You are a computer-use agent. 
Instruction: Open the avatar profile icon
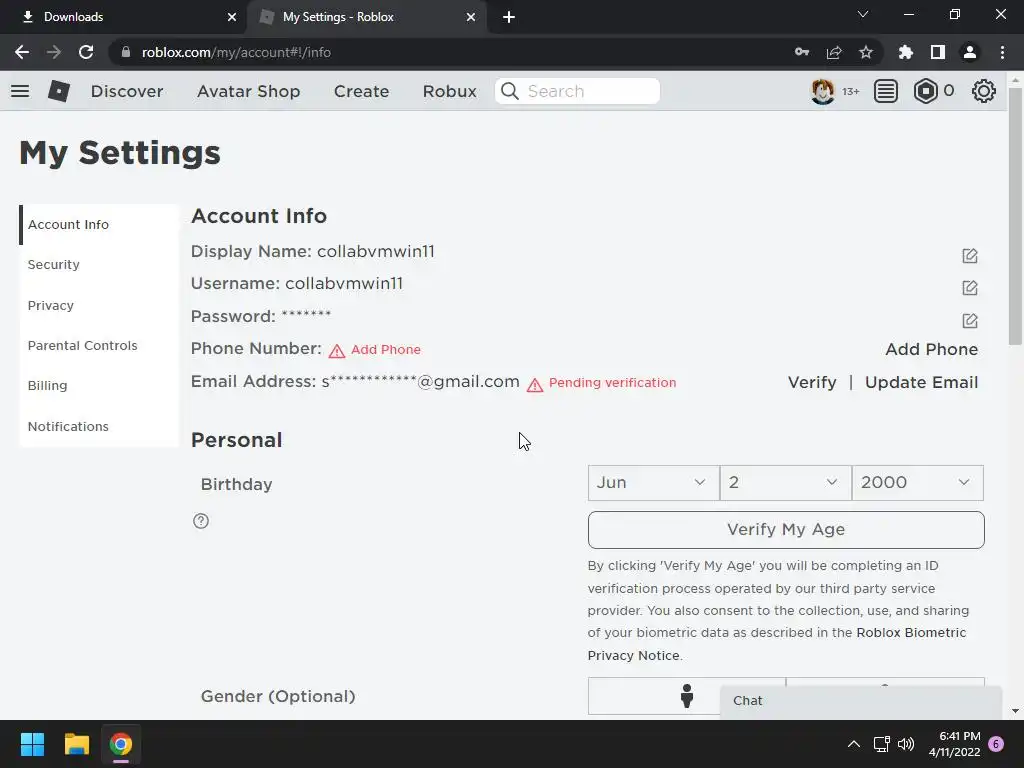pos(822,91)
